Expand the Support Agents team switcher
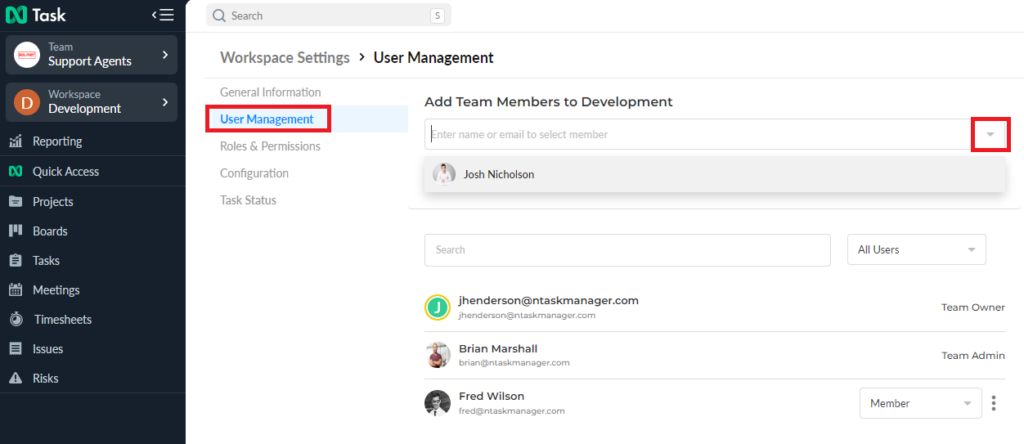 point(91,55)
